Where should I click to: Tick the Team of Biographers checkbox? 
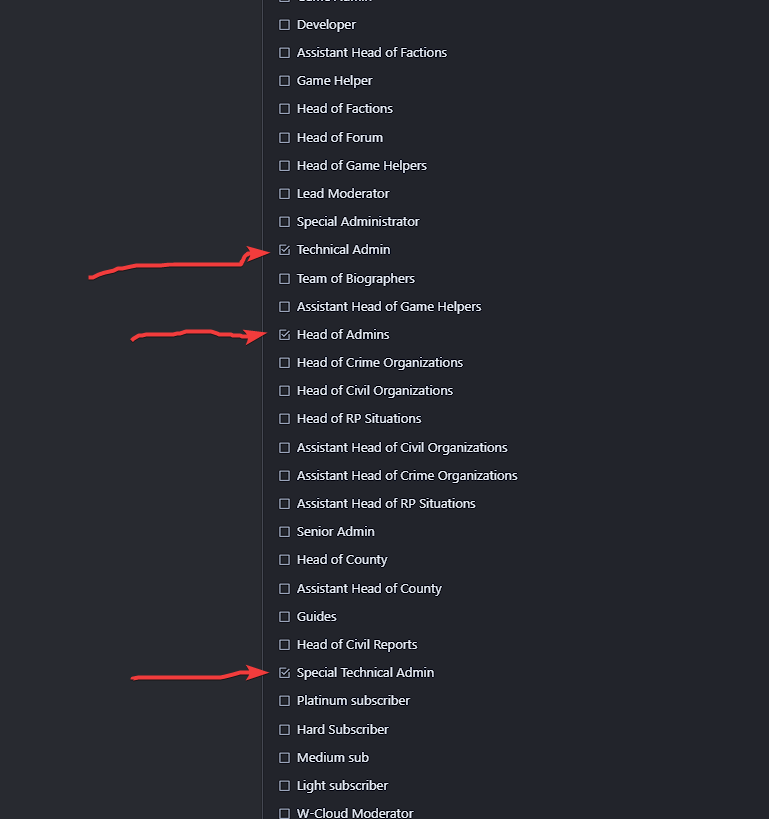(x=285, y=279)
